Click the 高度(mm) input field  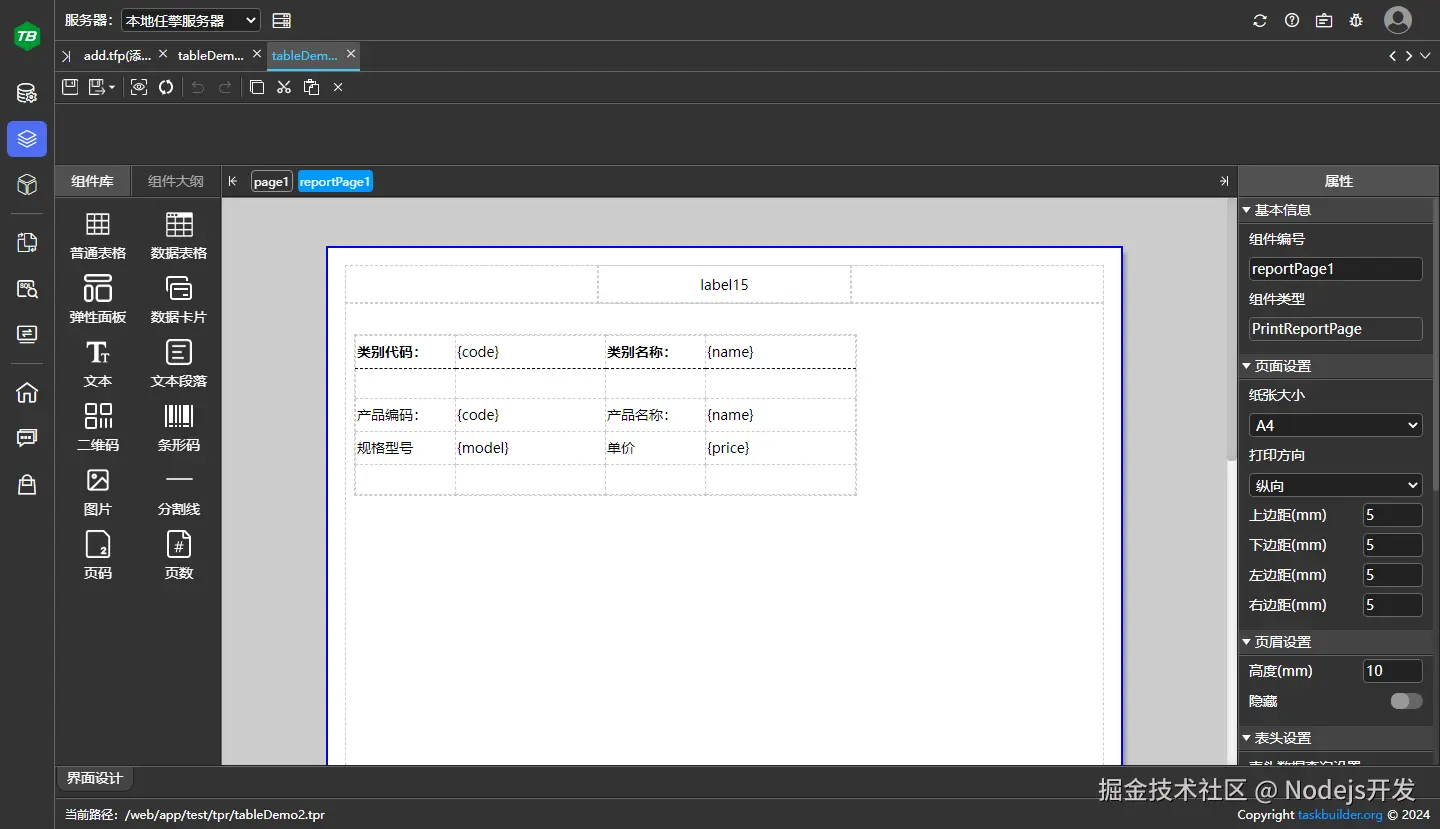[1392, 671]
